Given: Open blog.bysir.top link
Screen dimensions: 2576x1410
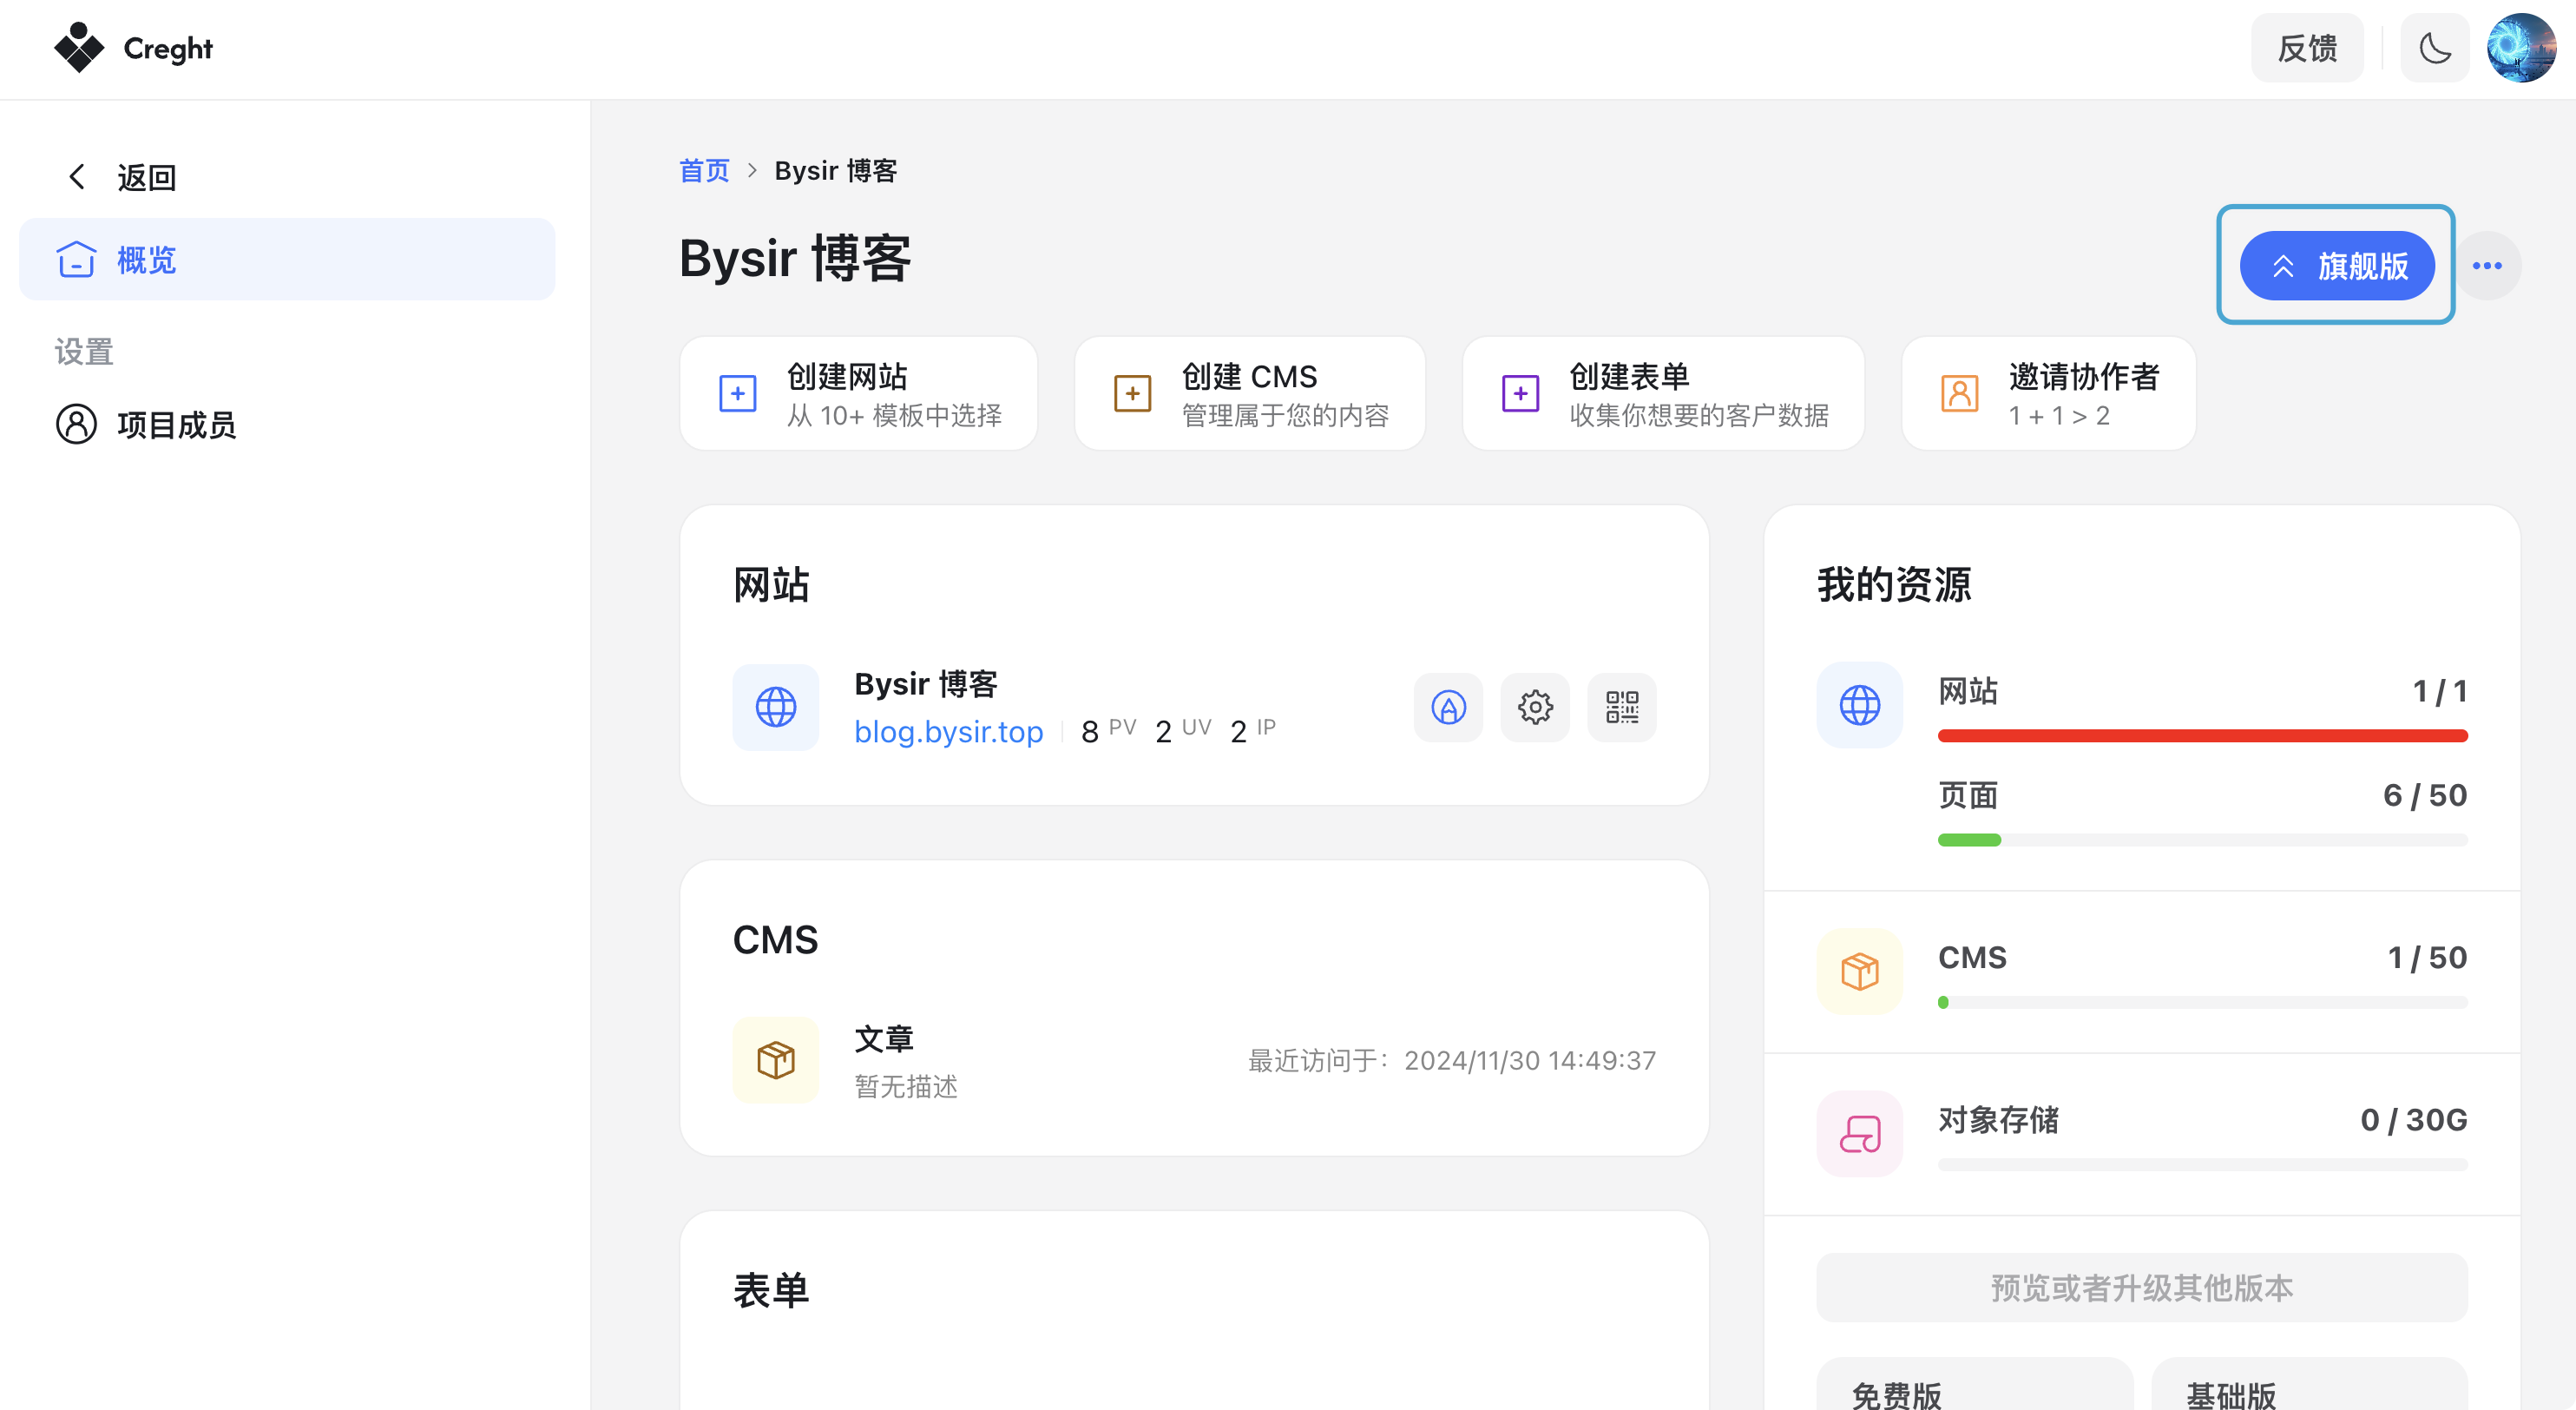Looking at the screenshot, I should point(949,732).
